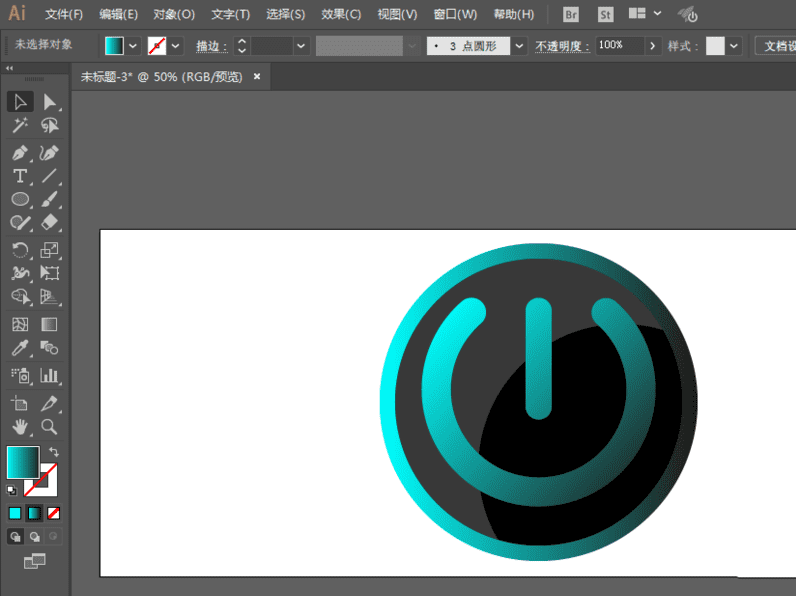Swap fill and stroke colors
This screenshot has width=796, height=596.
point(54,453)
